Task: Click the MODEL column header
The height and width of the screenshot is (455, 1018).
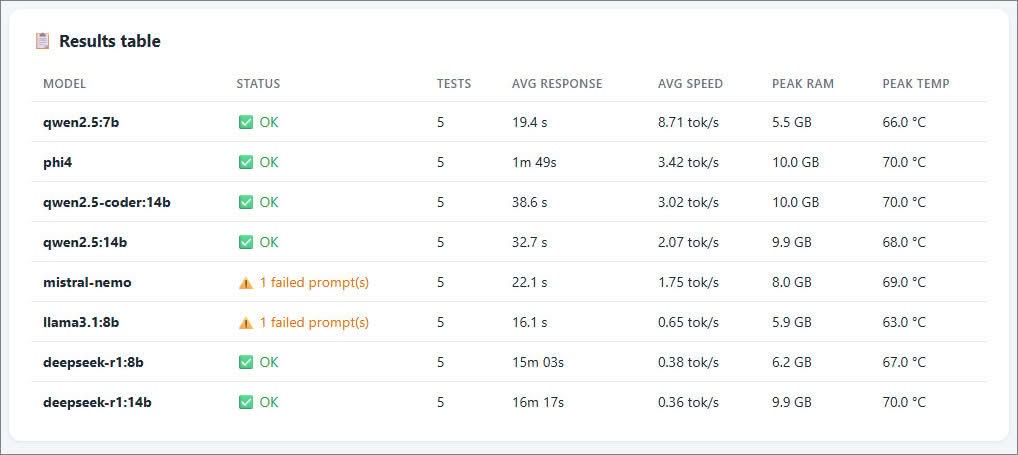Action: point(64,84)
